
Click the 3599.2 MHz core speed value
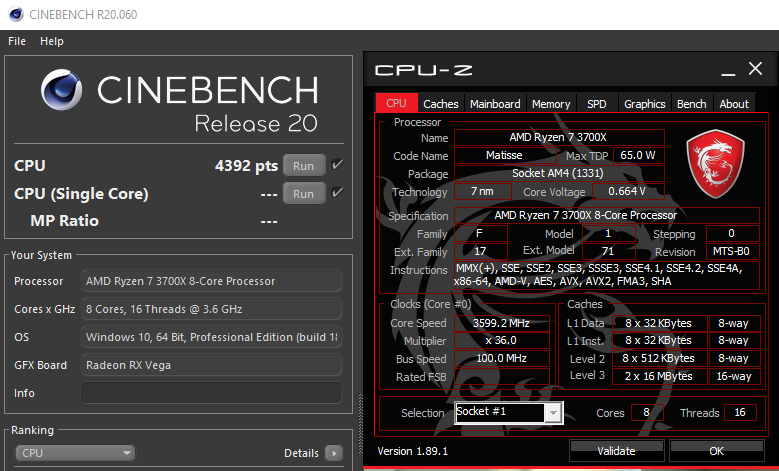pyautogui.click(x=502, y=323)
